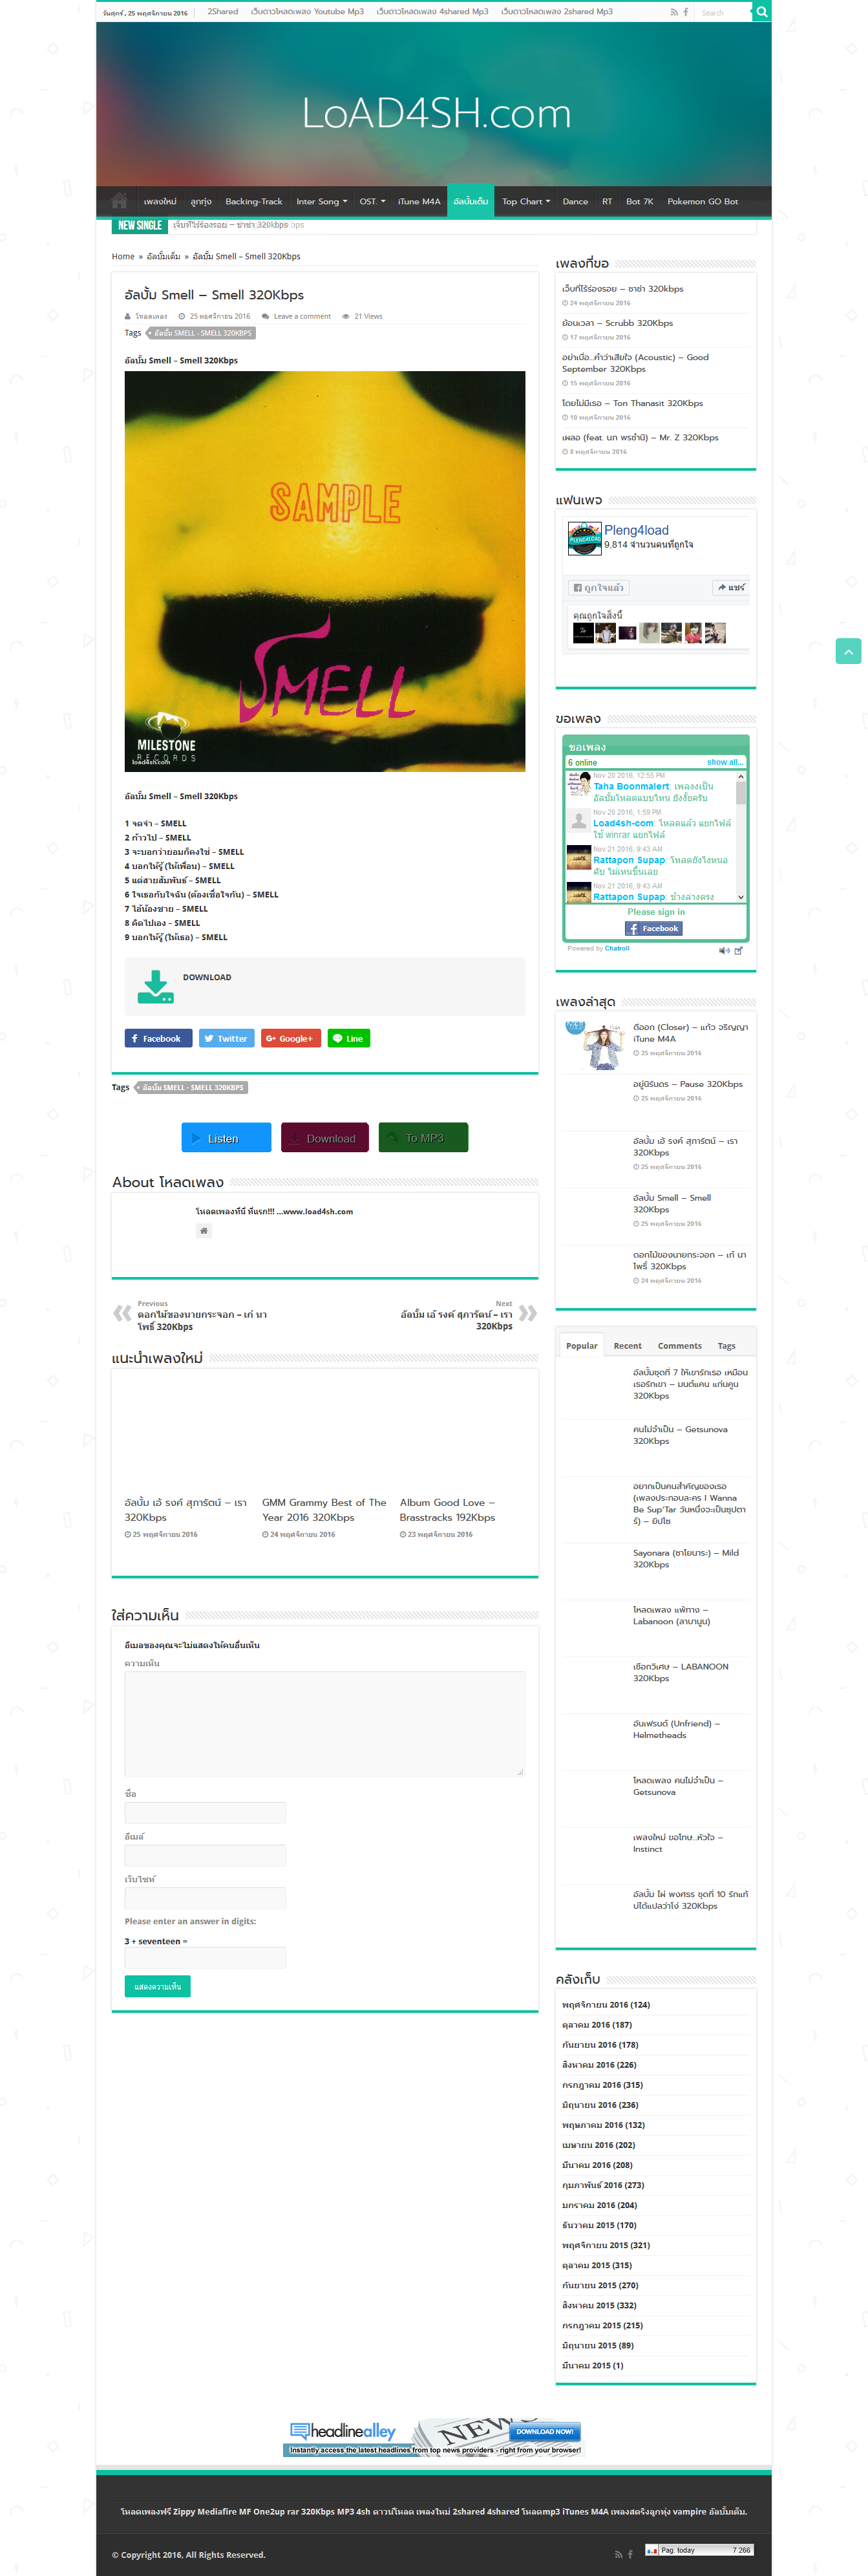This screenshot has height=2576, width=868.
Task: Open the Home breadcrumb link
Action: [123, 257]
